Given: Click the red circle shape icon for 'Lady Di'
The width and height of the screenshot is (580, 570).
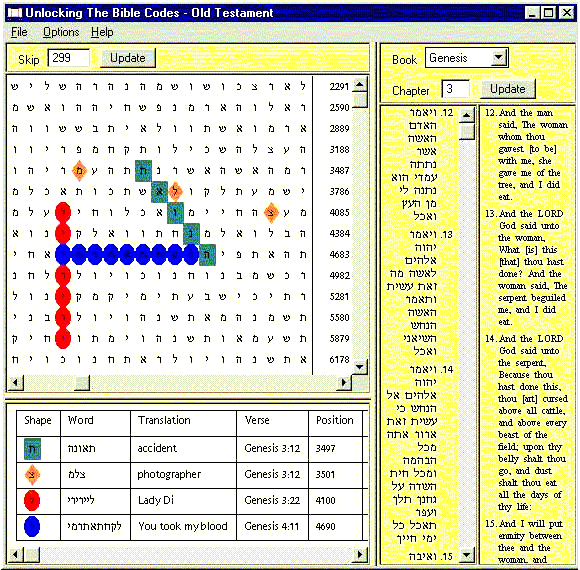Looking at the screenshot, I should (x=32, y=500).
